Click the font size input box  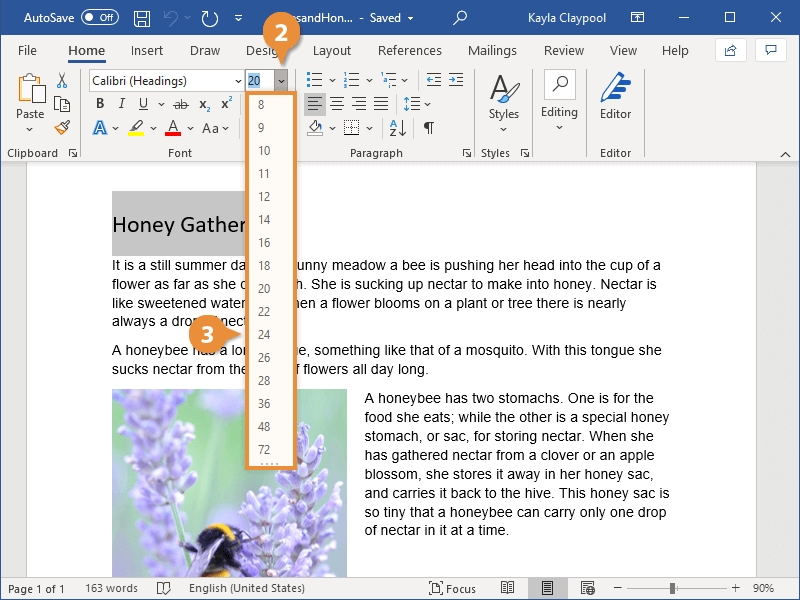pos(258,80)
